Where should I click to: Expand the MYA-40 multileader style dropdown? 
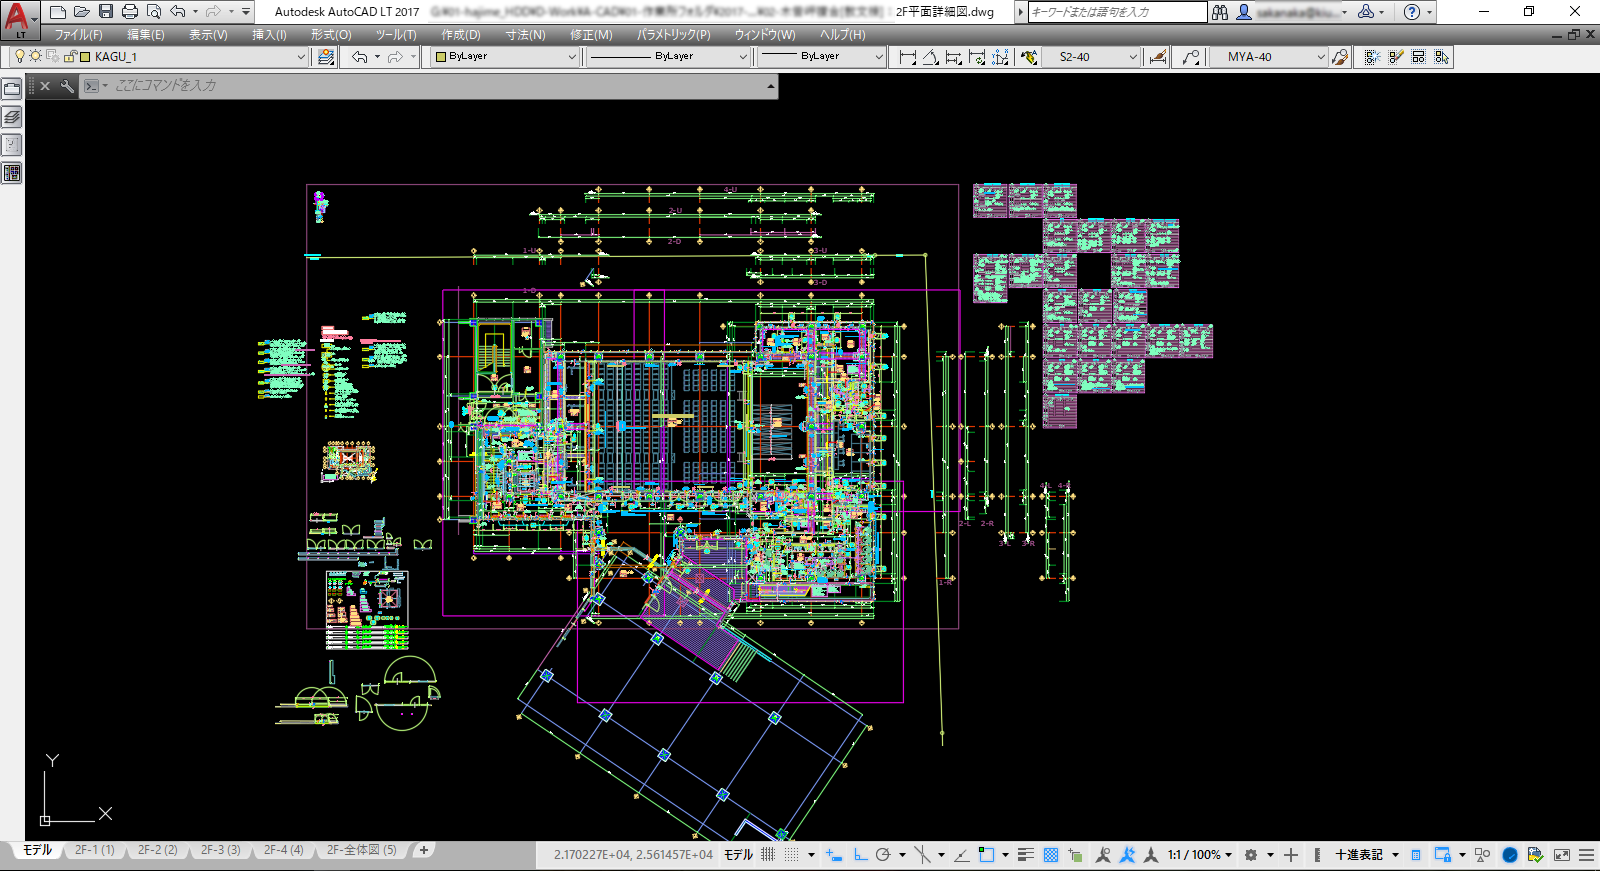[1321, 57]
